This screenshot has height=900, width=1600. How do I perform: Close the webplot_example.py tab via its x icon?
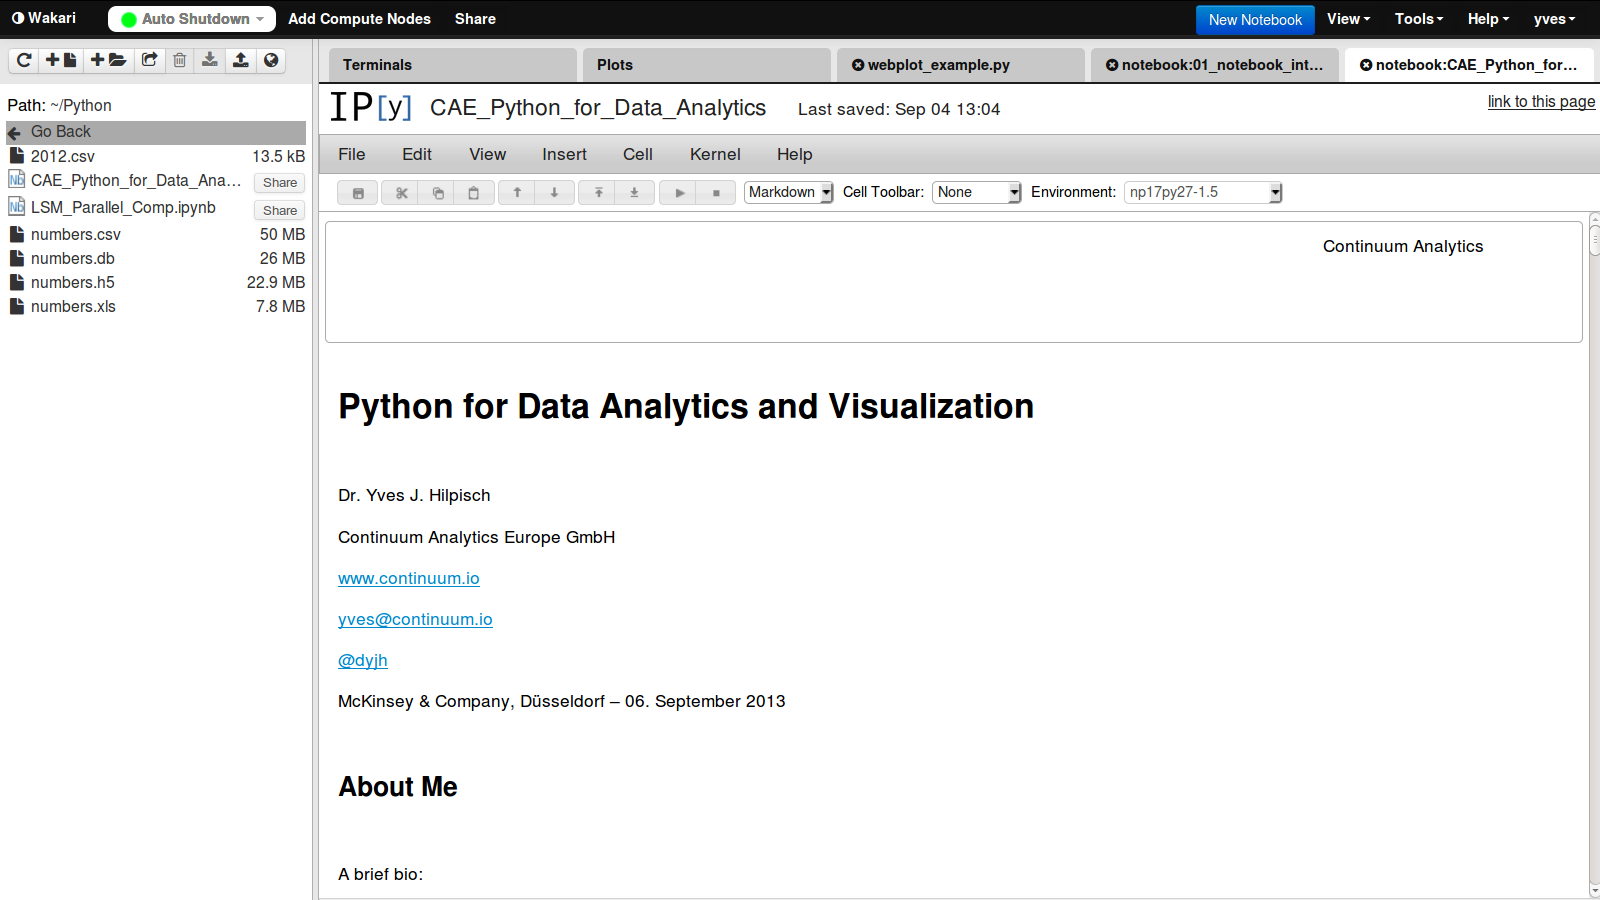coord(858,65)
